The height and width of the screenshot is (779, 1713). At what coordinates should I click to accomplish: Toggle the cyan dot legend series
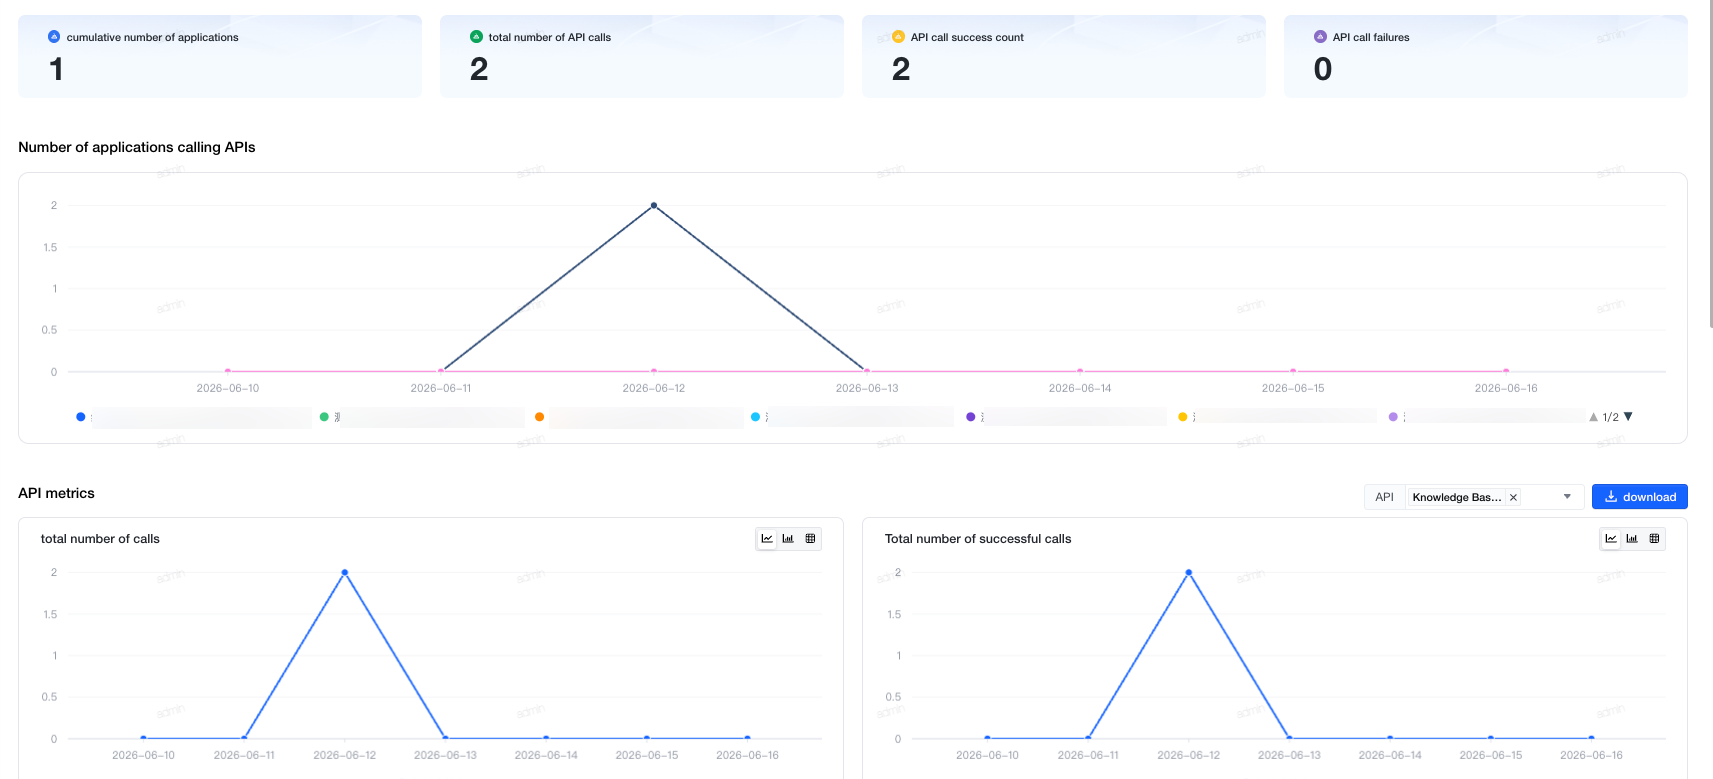point(755,417)
